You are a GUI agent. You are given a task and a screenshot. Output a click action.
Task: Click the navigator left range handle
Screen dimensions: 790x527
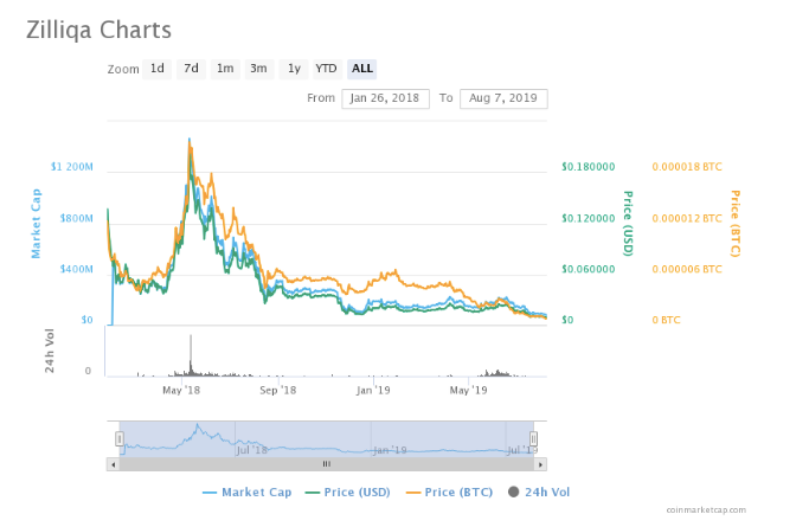point(119,439)
